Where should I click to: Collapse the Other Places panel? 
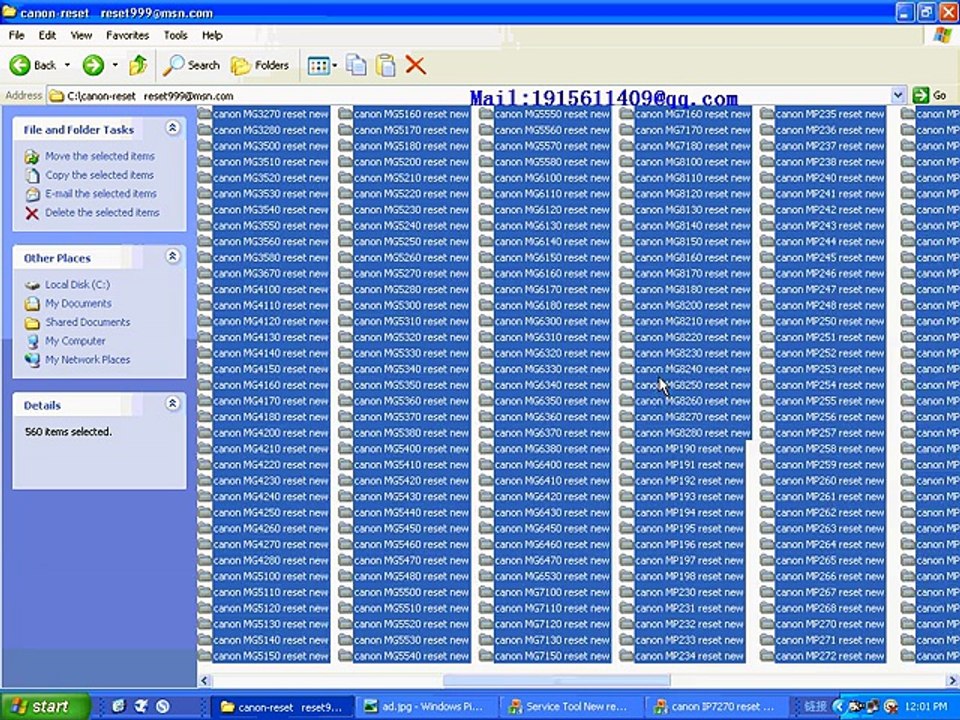coord(173,256)
